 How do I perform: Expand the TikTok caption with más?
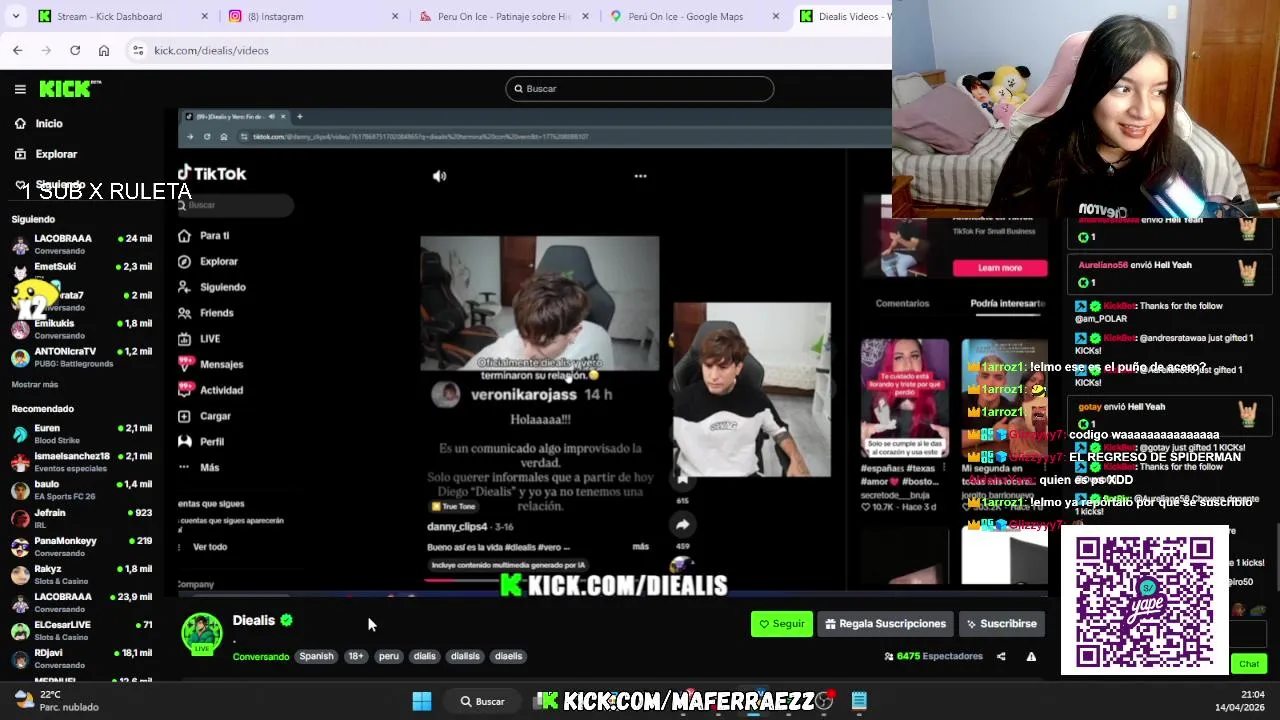click(641, 547)
